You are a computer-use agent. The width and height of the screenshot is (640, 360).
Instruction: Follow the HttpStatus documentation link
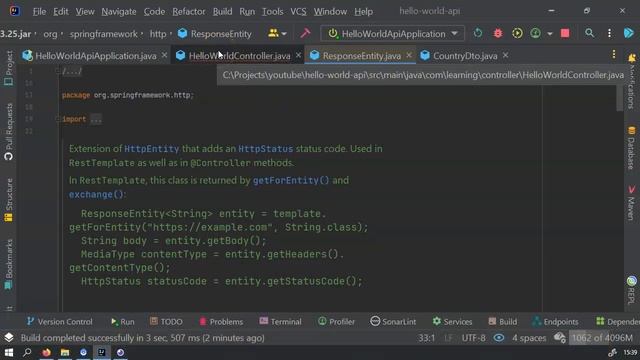265,149
